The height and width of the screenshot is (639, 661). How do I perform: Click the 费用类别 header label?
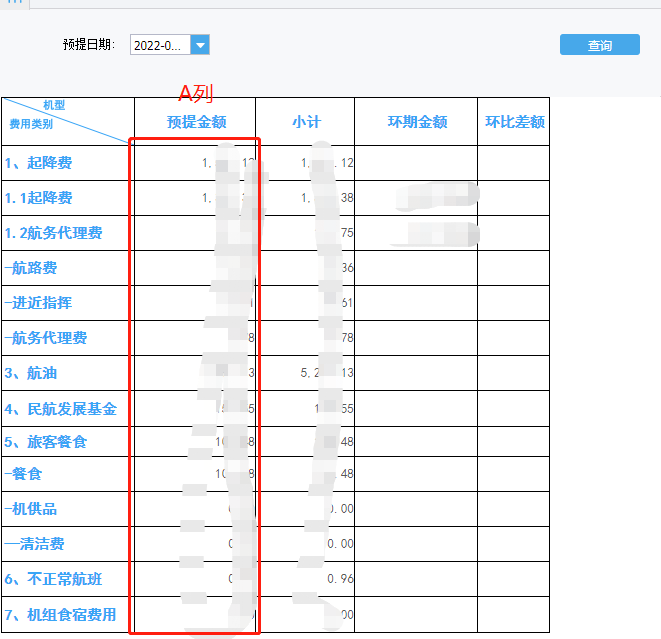[31, 124]
